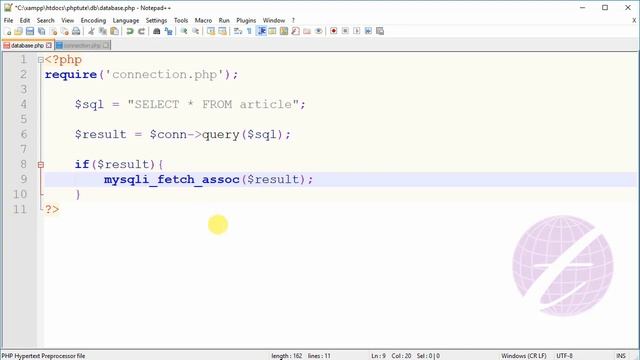Open the Window menu

point(273,20)
